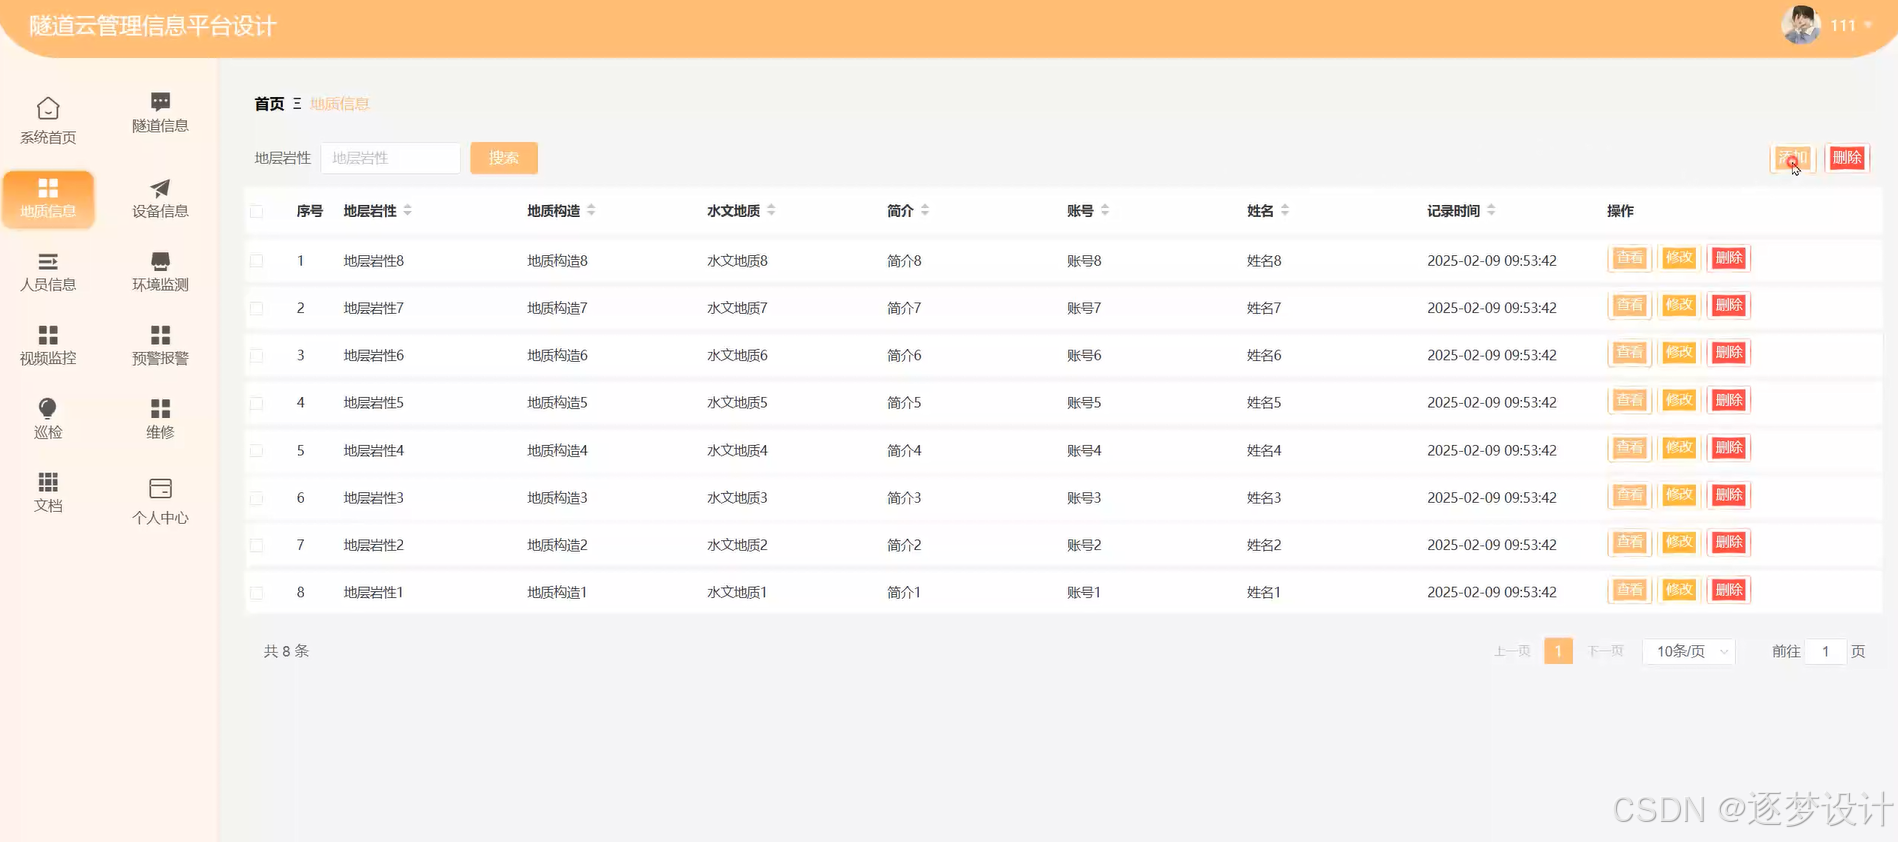The width and height of the screenshot is (1898, 842).
Task: Open the 设备信息 paper-plane icon
Action: (160, 188)
